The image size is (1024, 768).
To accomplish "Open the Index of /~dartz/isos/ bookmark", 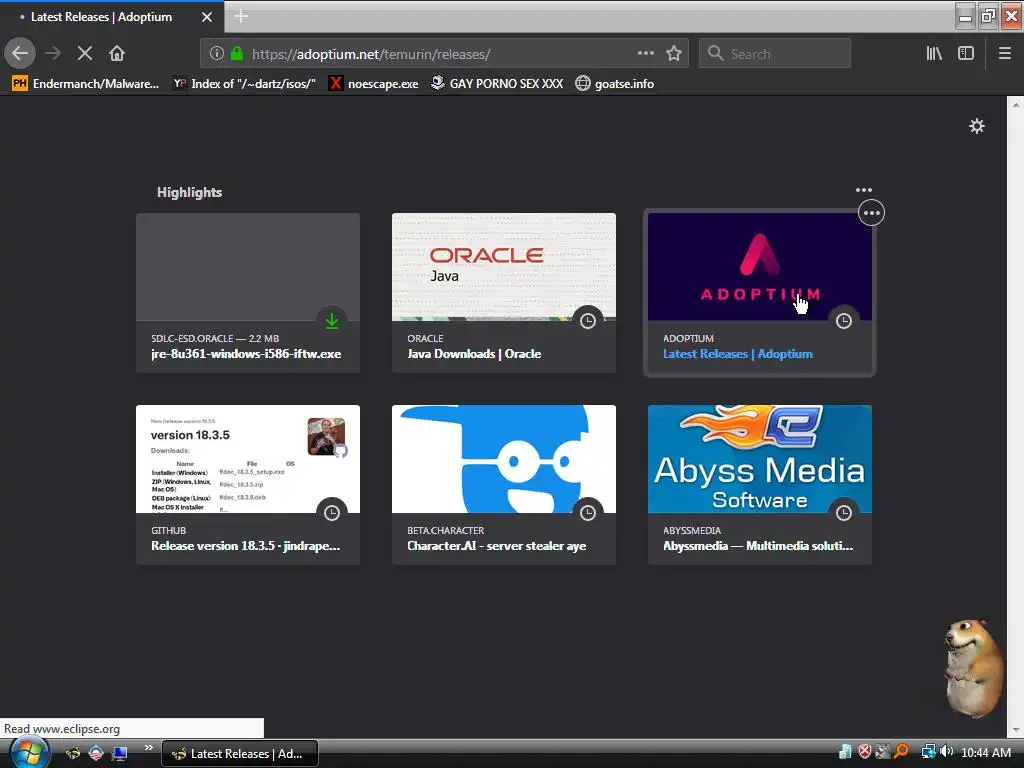I will [244, 84].
